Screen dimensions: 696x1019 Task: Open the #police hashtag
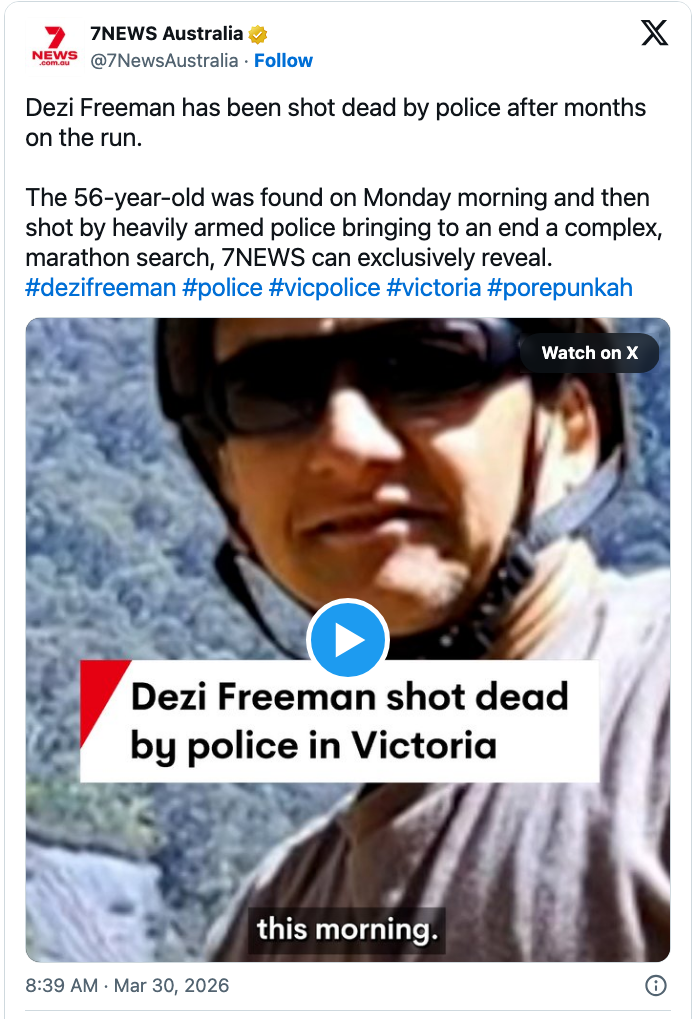point(222,288)
